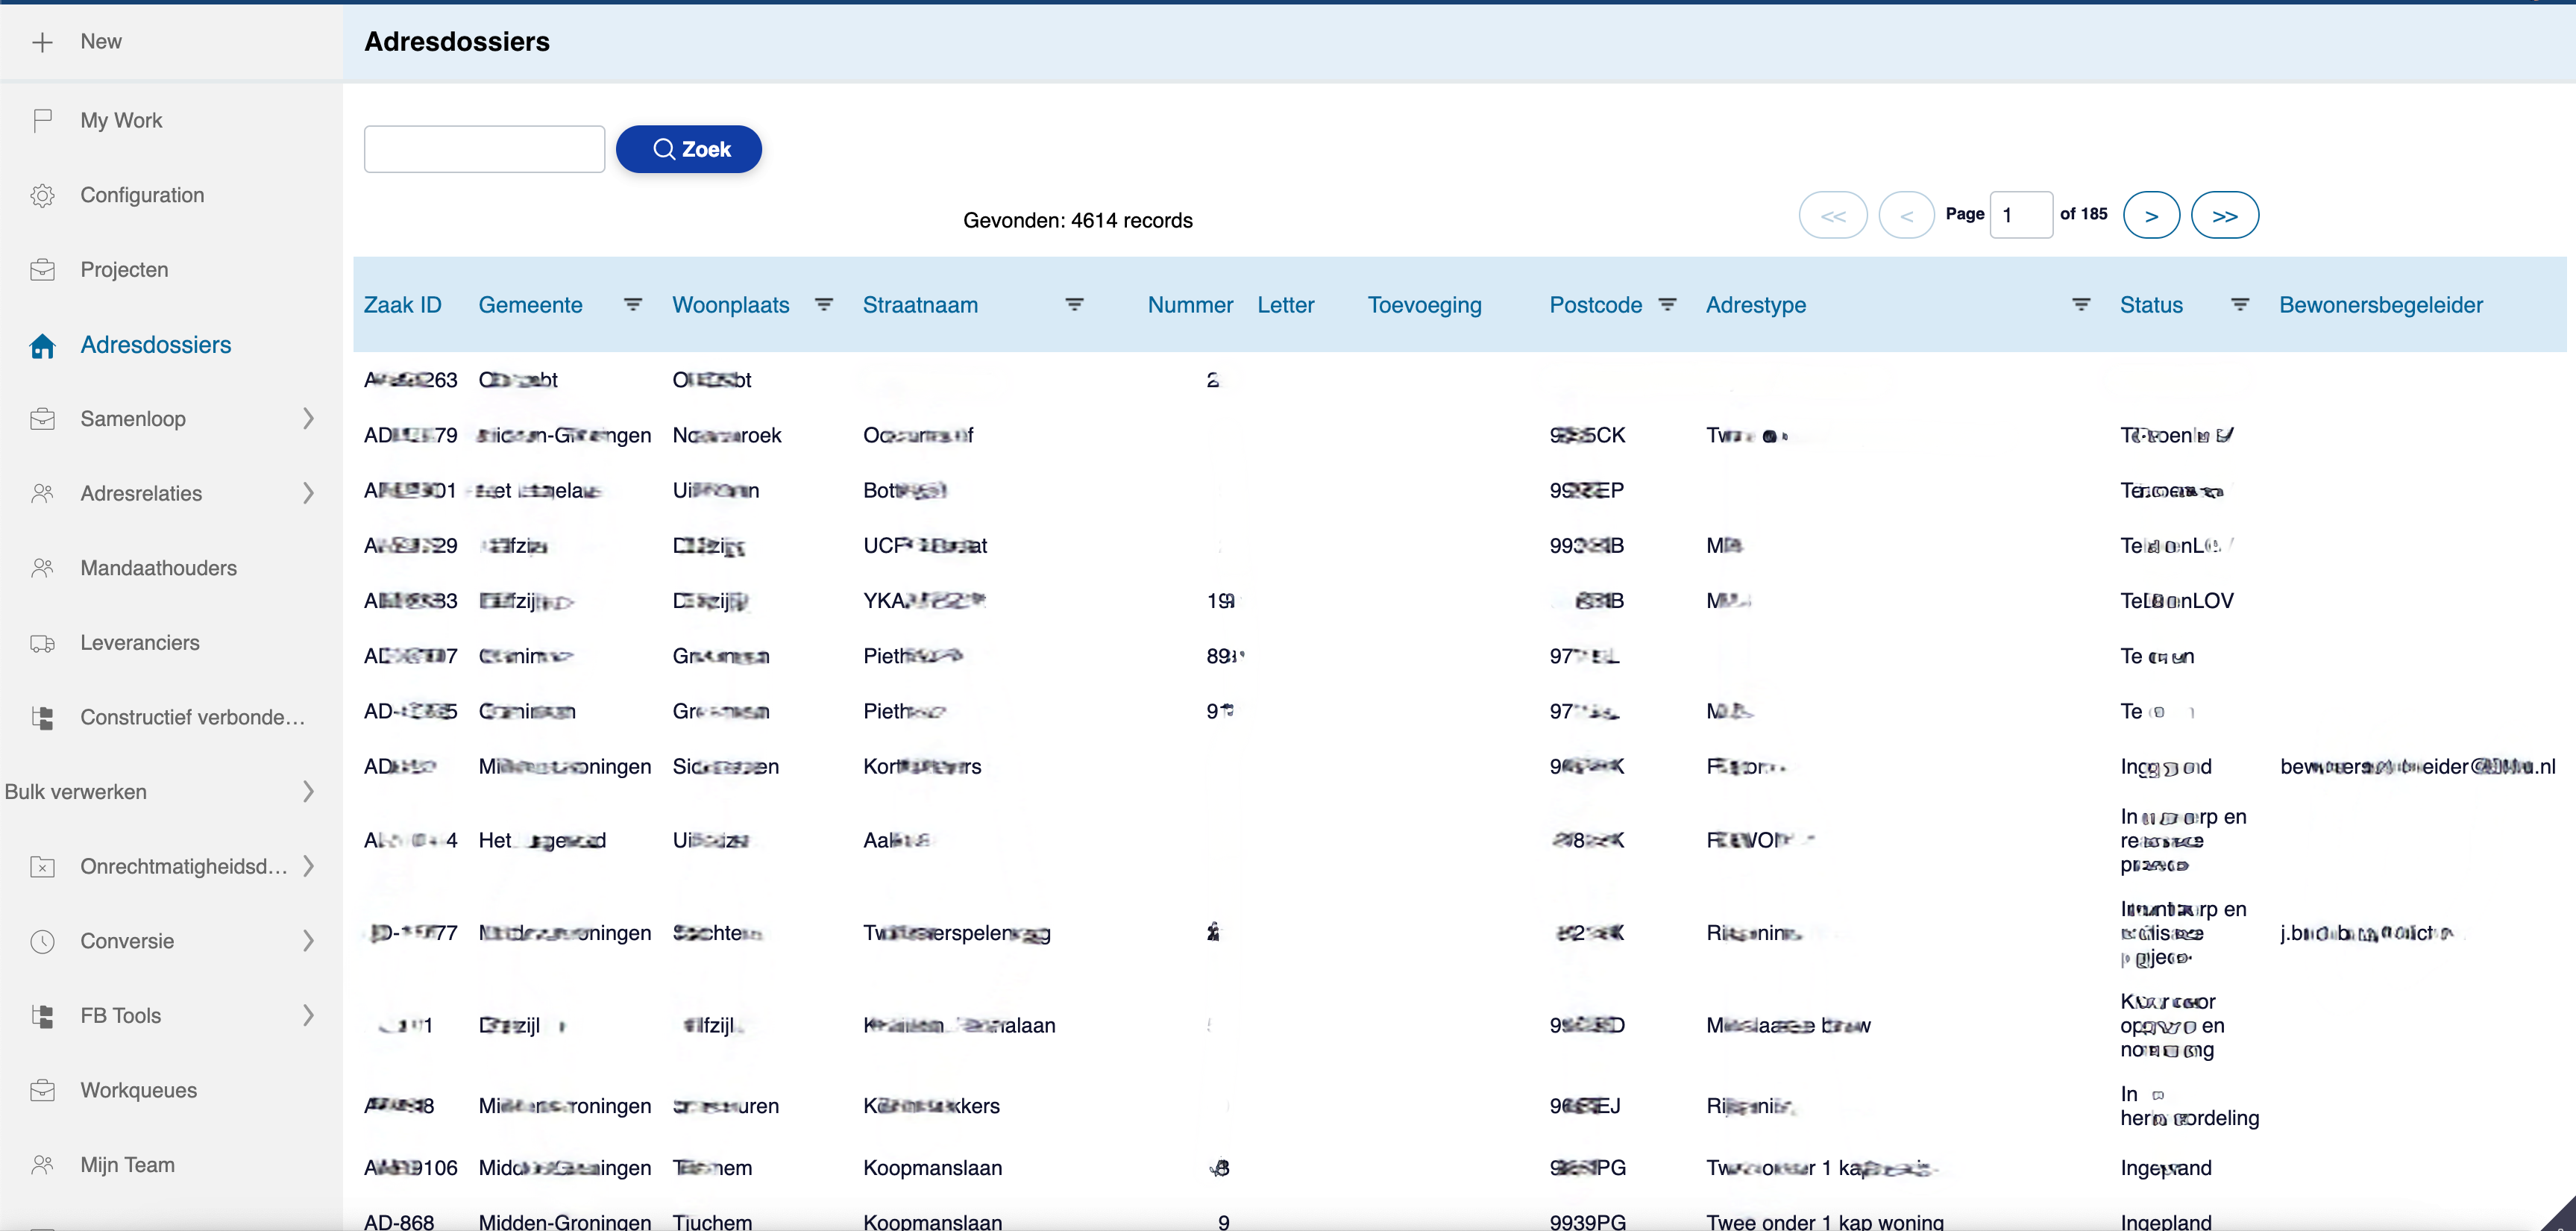Click the Samenloop briefcase icon
Screen dimensions: 2576x1231
[x=42, y=419]
